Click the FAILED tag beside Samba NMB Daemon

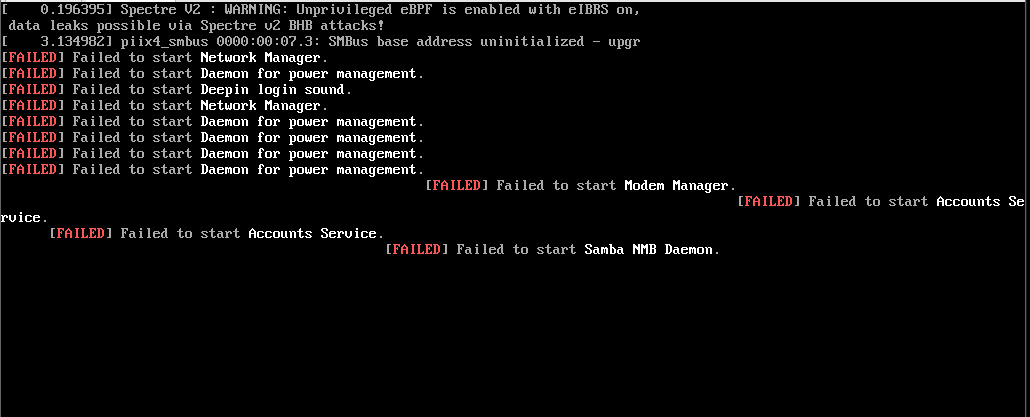[x=416, y=249]
